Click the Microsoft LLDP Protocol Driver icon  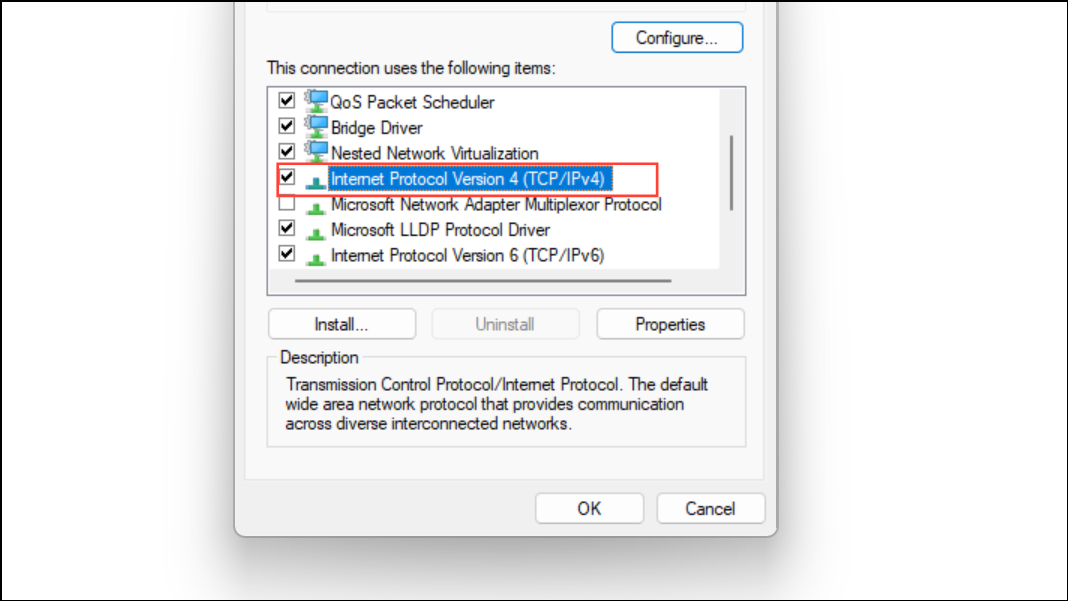click(315, 229)
